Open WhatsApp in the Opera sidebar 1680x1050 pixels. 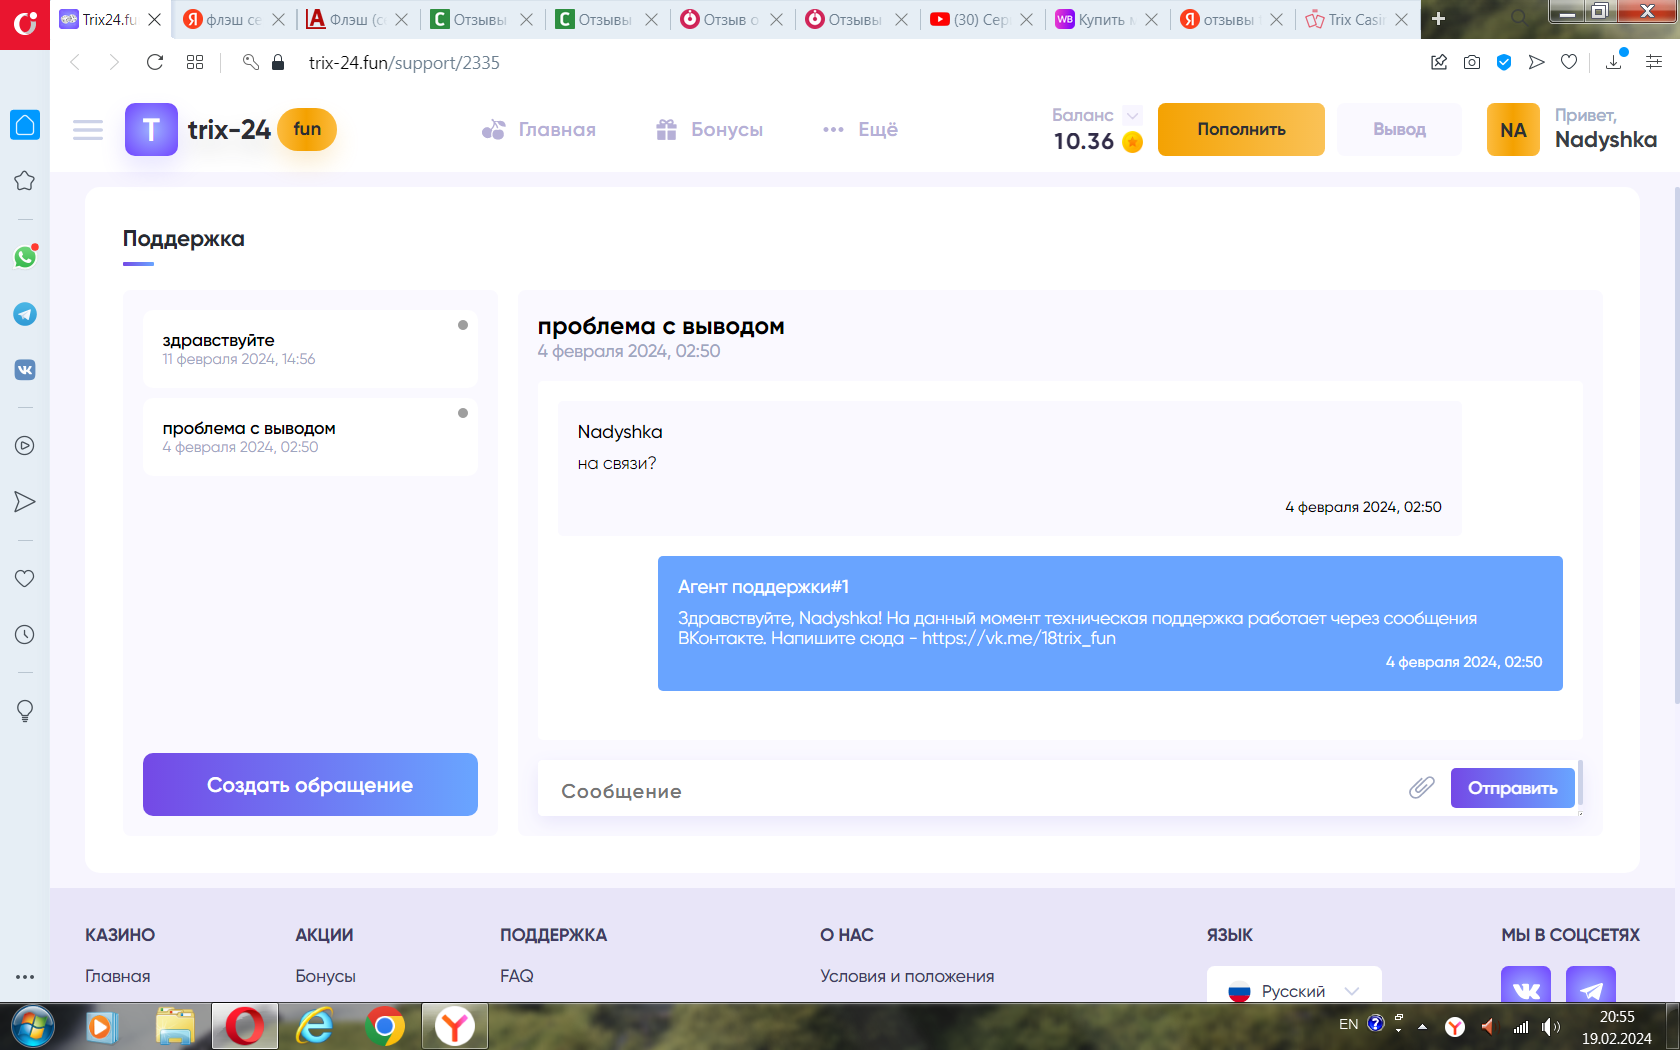(25, 257)
